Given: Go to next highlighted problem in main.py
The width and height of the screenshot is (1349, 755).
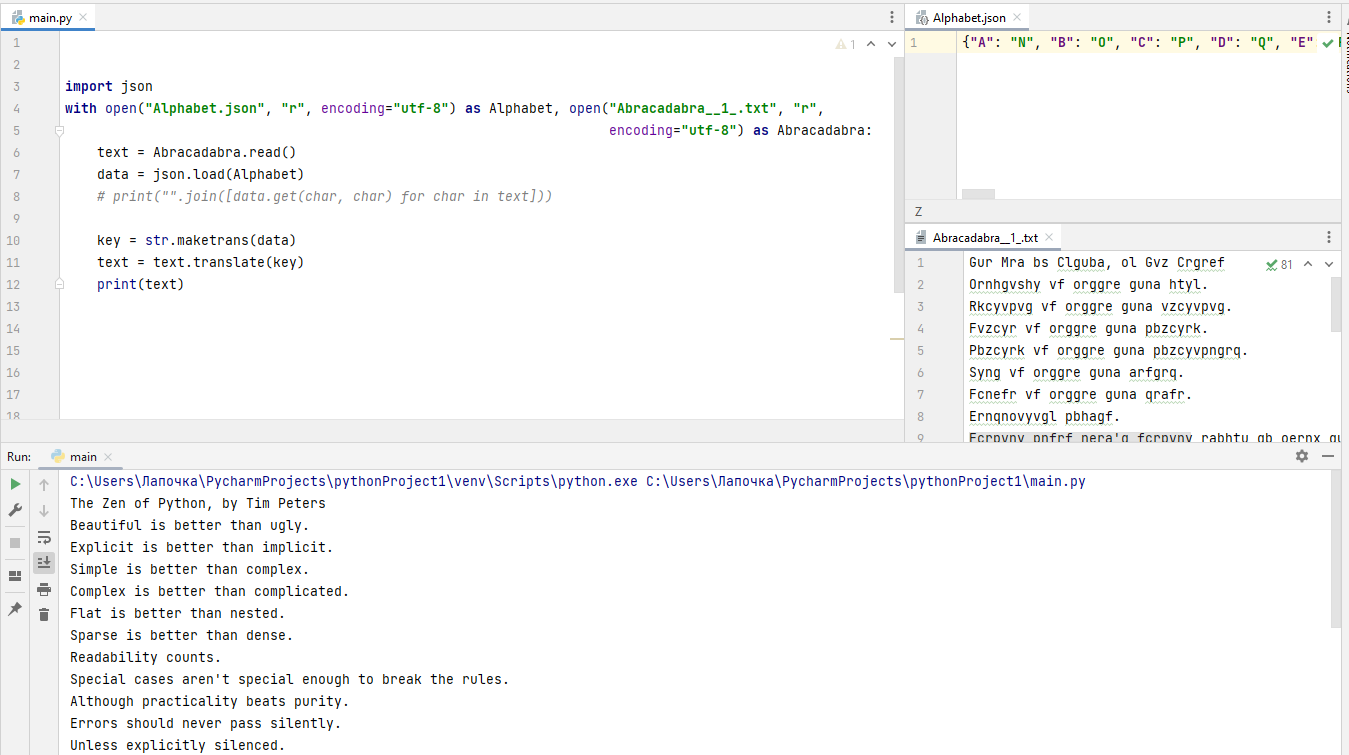Looking at the screenshot, I should coord(890,44).
